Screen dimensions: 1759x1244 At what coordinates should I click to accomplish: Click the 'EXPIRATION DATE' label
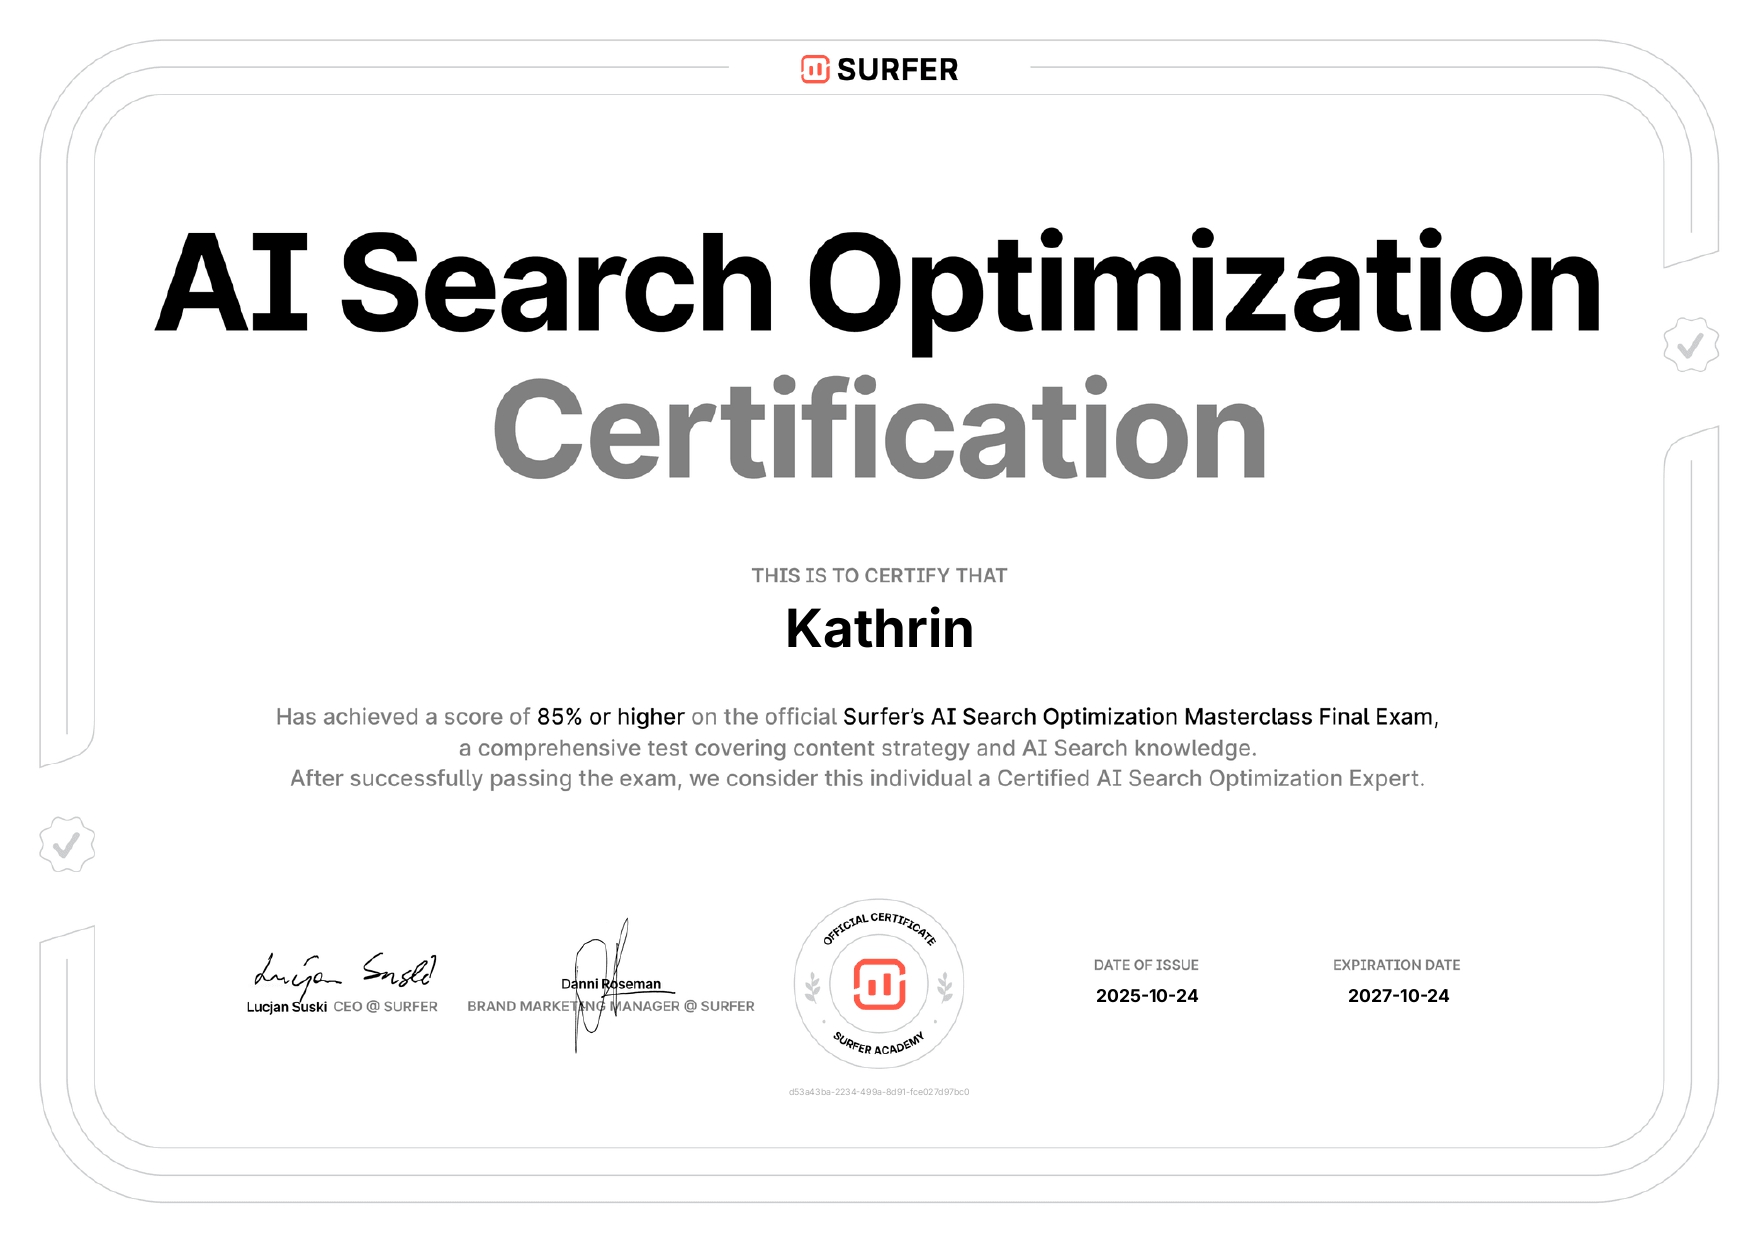pyautogui.click(x=1397, y=965)
